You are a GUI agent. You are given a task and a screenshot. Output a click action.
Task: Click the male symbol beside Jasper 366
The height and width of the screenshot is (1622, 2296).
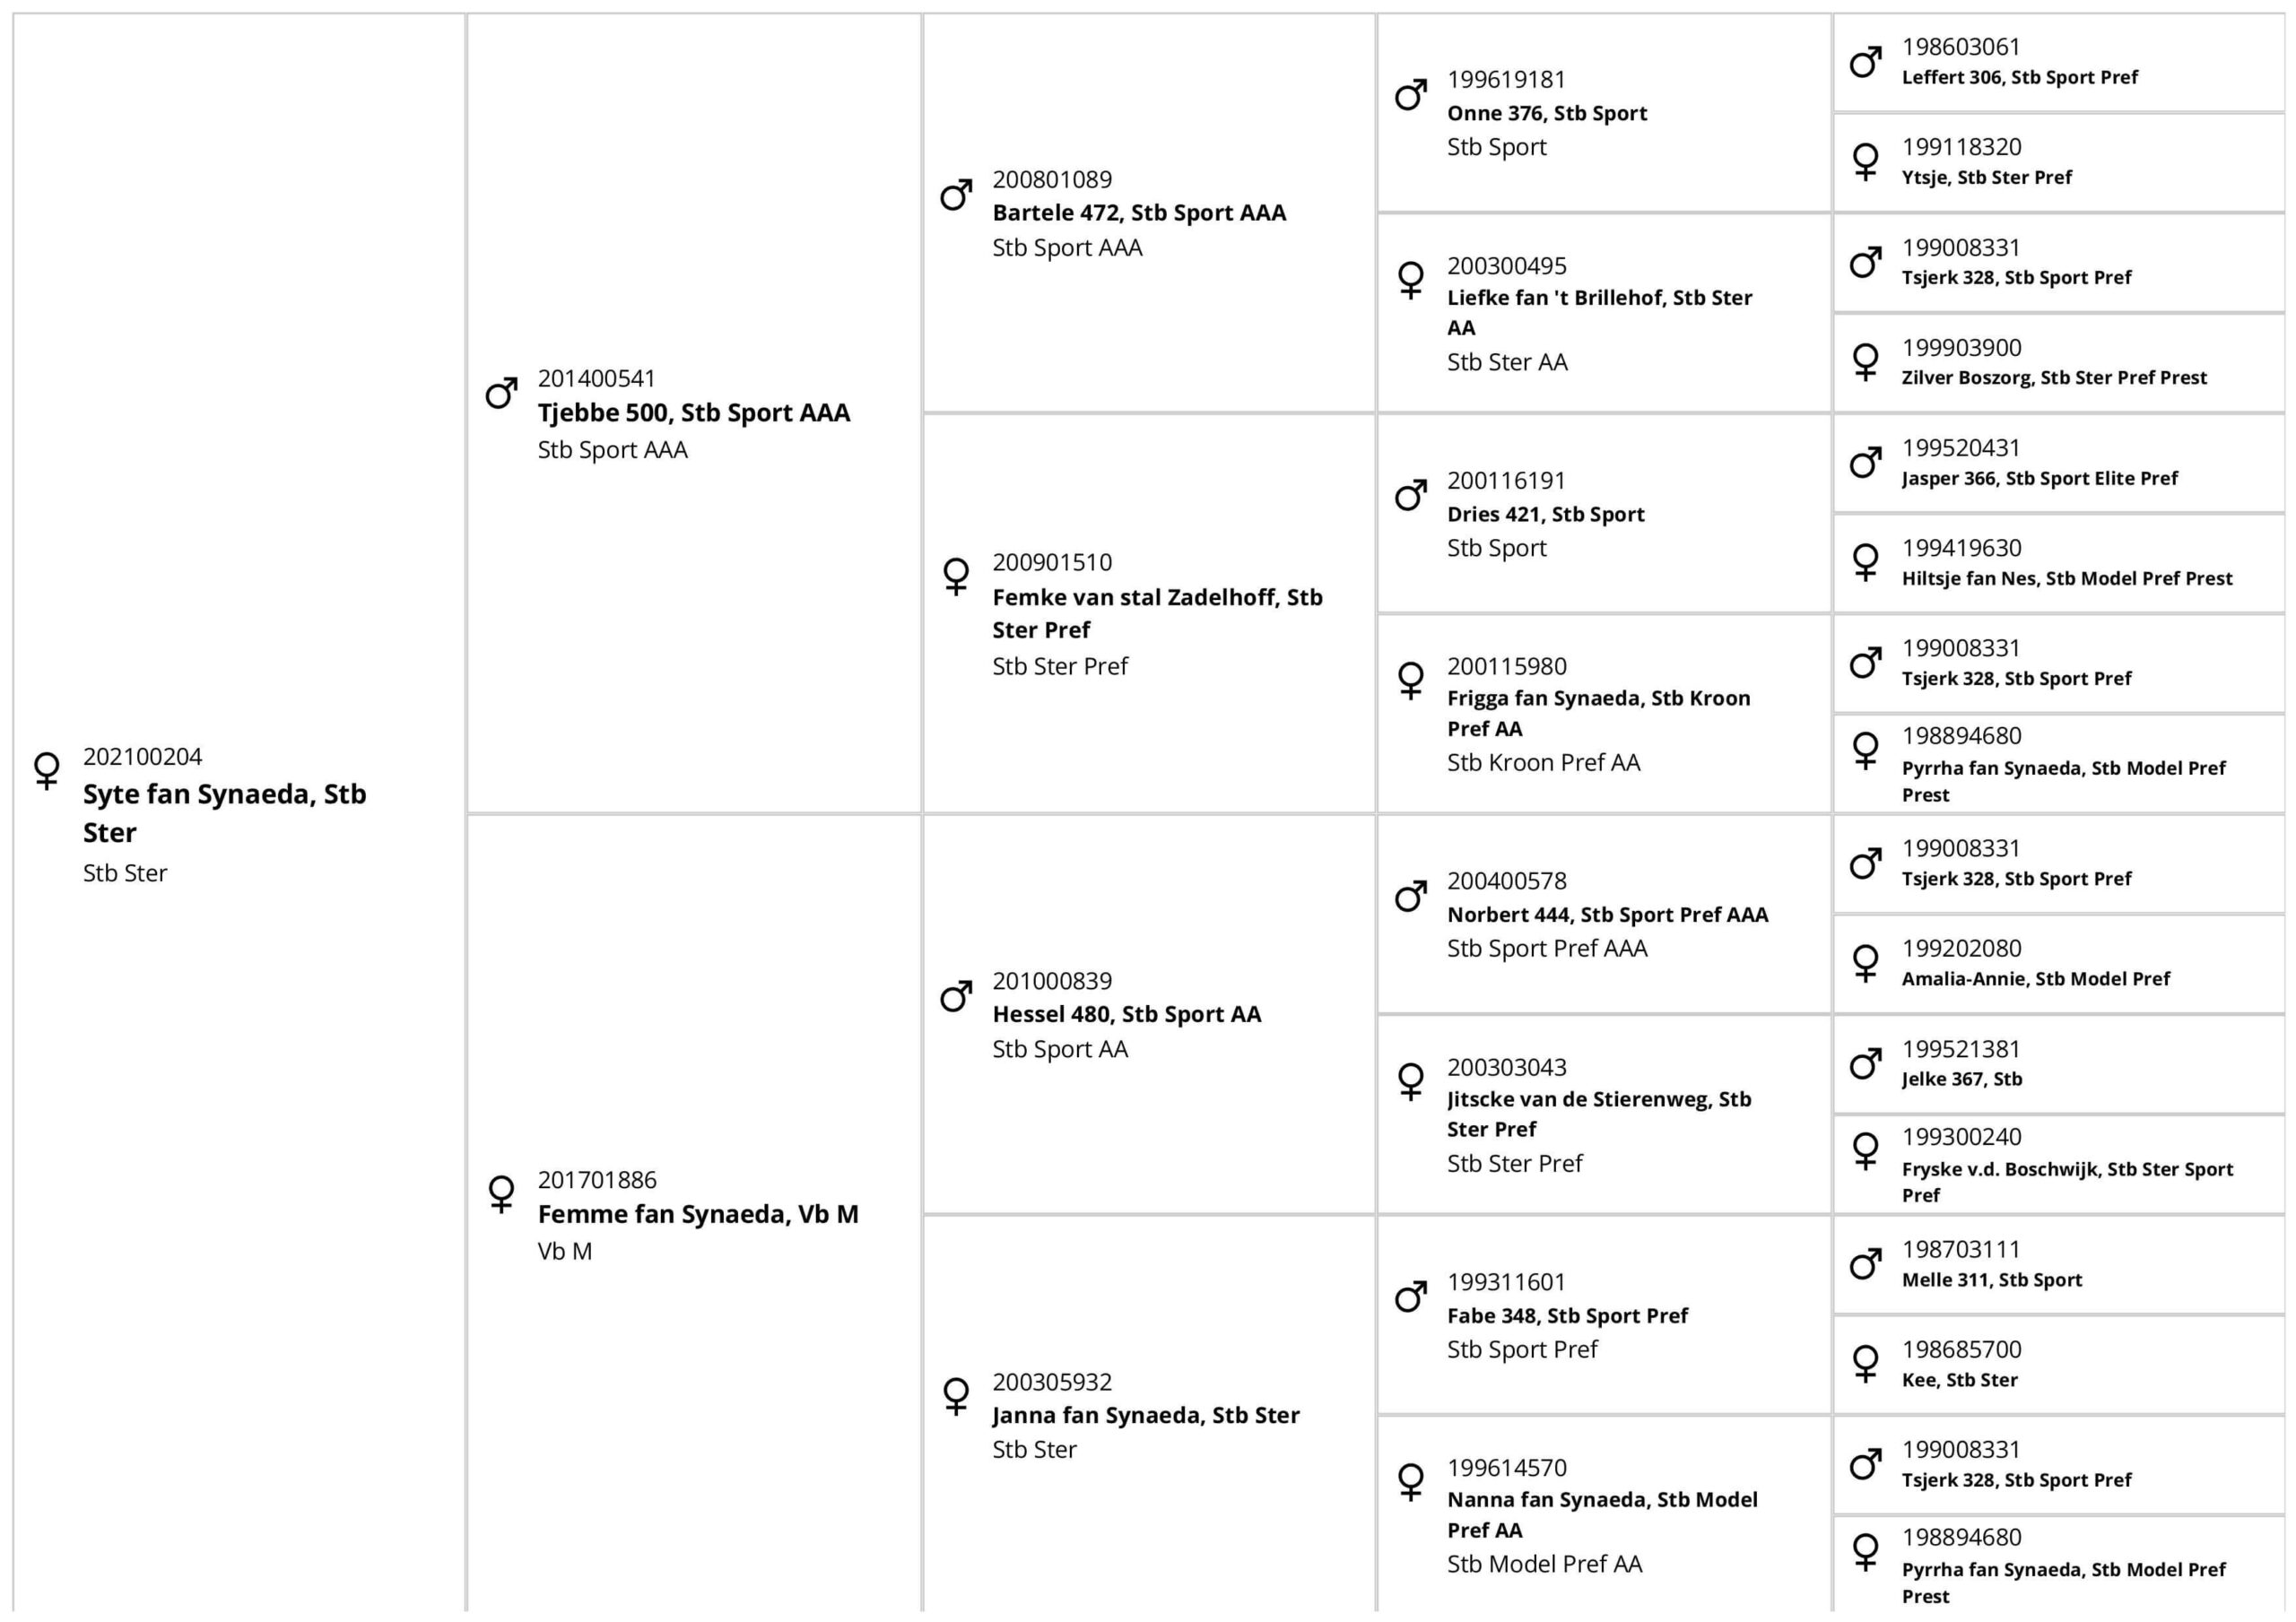1865,462
